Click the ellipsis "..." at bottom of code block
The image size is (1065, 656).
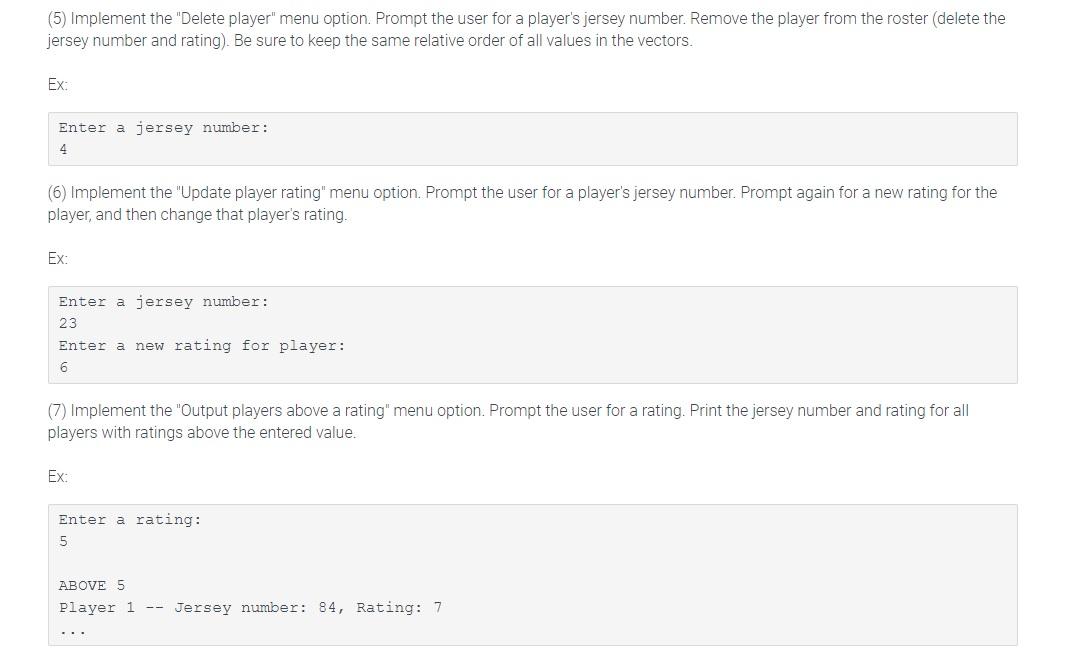(x=72, y=632)
